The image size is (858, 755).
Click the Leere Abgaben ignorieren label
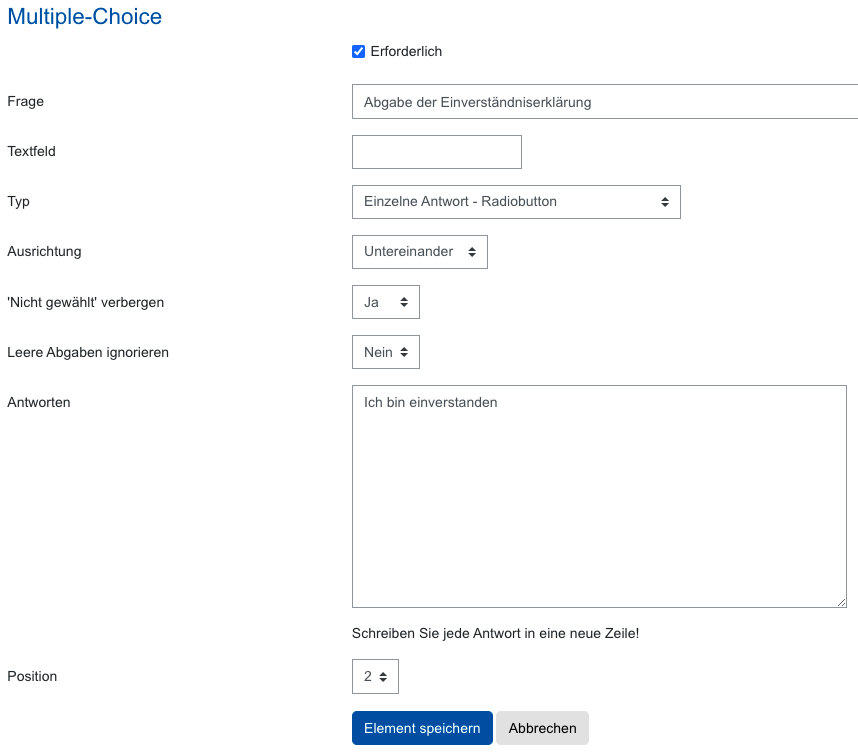click(x=88, y=352)
